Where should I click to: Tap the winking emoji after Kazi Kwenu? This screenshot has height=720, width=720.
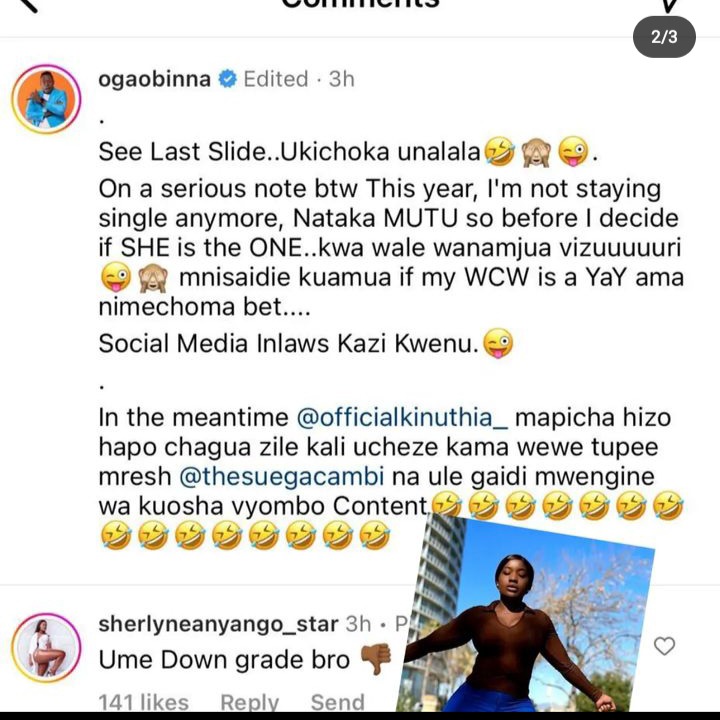(498, 343)
